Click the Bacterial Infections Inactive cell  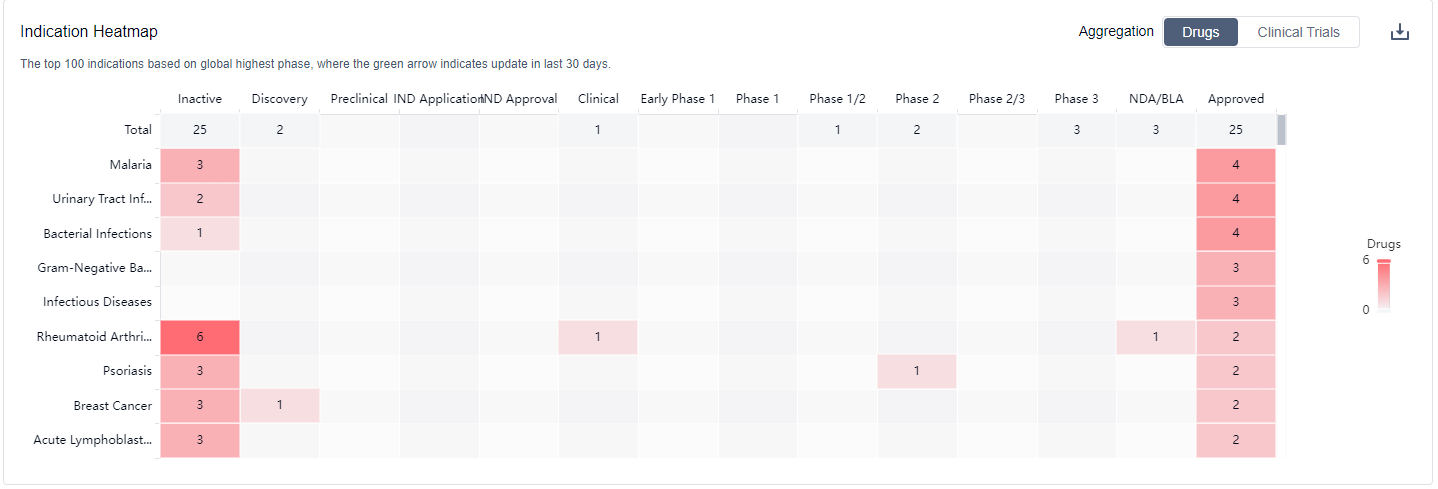200,233
